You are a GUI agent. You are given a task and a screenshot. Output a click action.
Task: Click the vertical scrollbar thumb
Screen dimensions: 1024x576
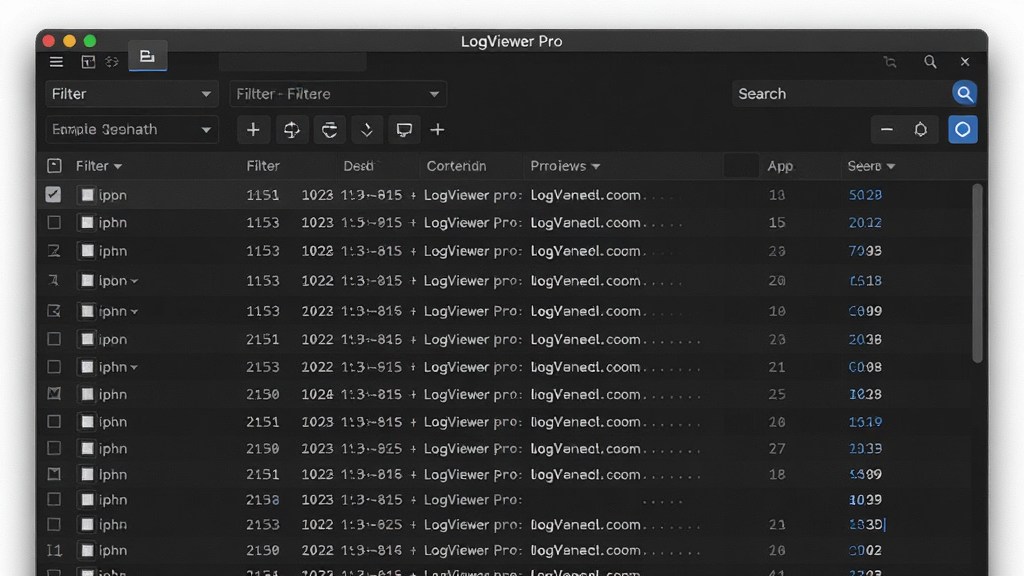pos(977,273)
